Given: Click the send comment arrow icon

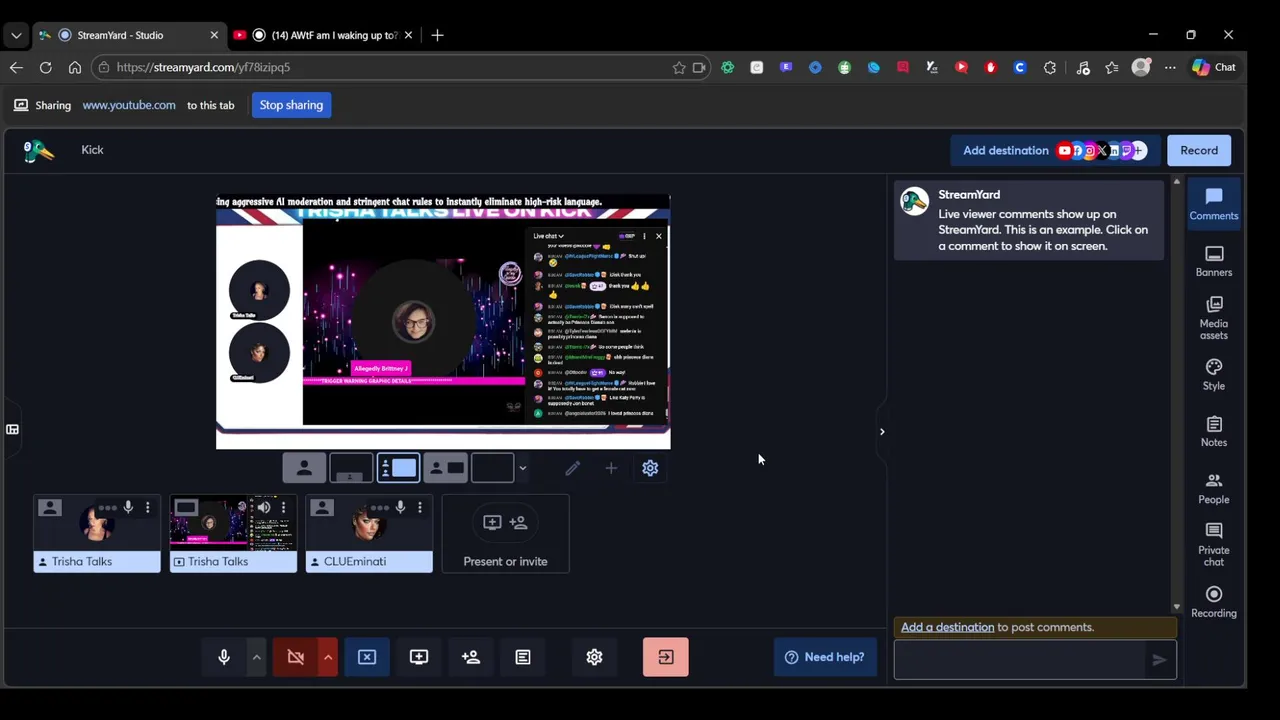Looking at the screenshot, I should point(1159,659).
